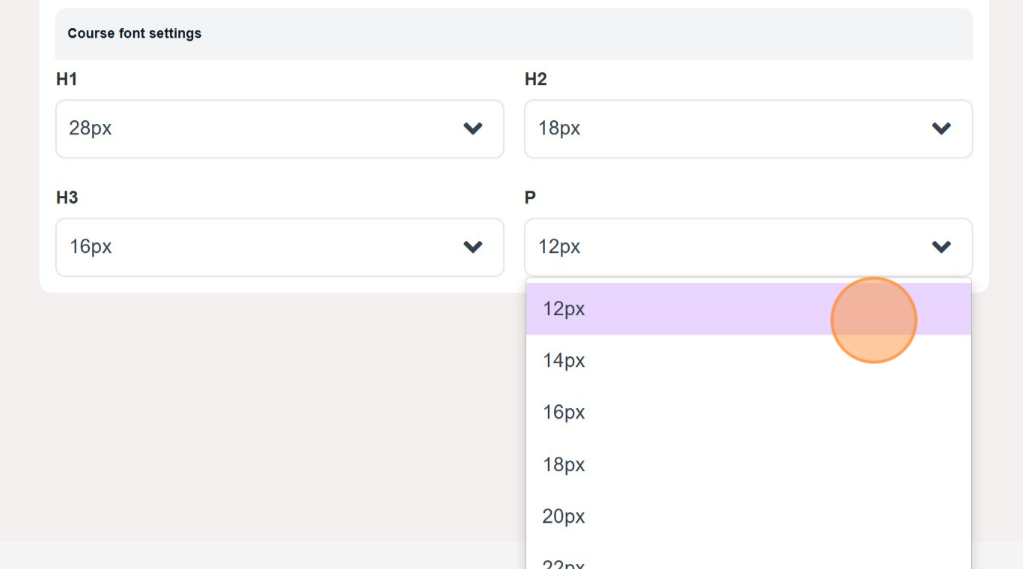The height and width of the screenshot is (569, 1023).
Task: Click the H3 dropdown chevron arrow
Action: [473, 247]
